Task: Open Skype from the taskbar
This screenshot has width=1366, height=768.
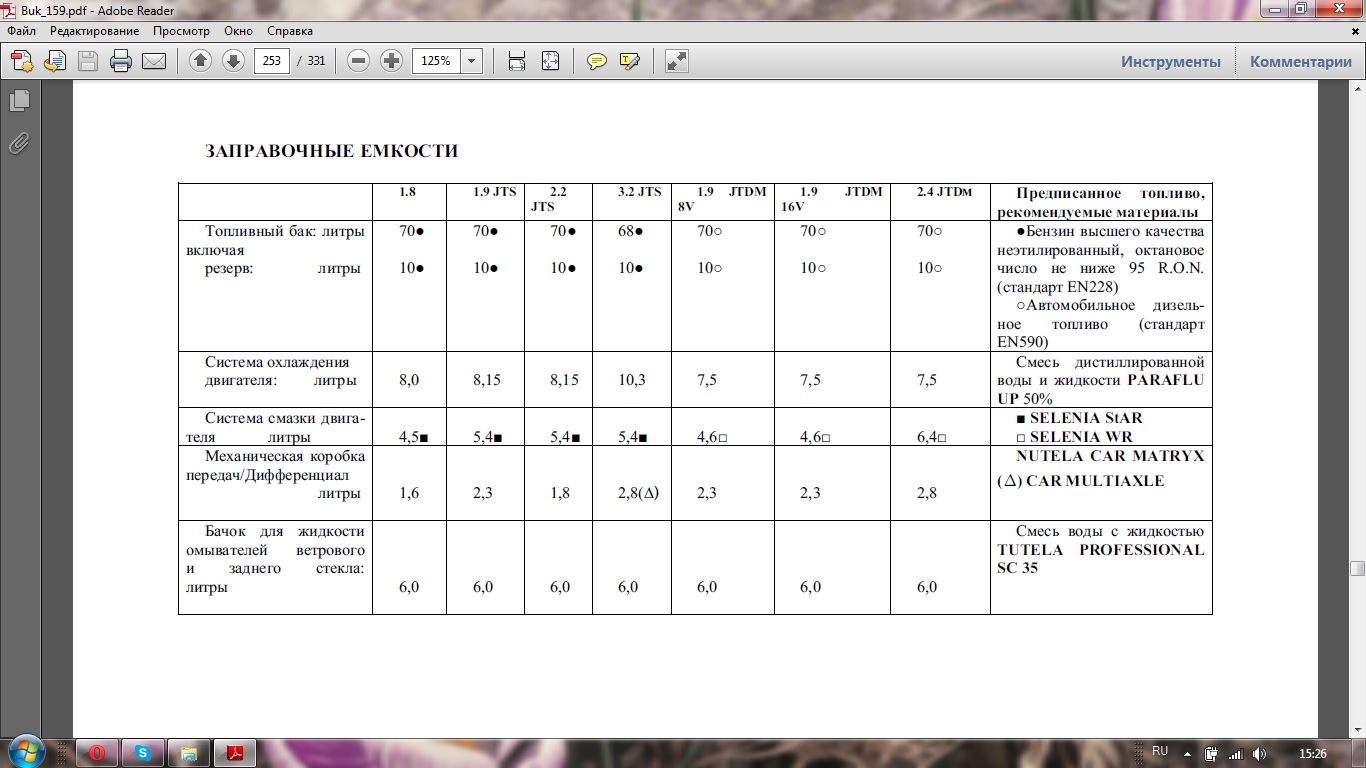Action: coord(143,753)
